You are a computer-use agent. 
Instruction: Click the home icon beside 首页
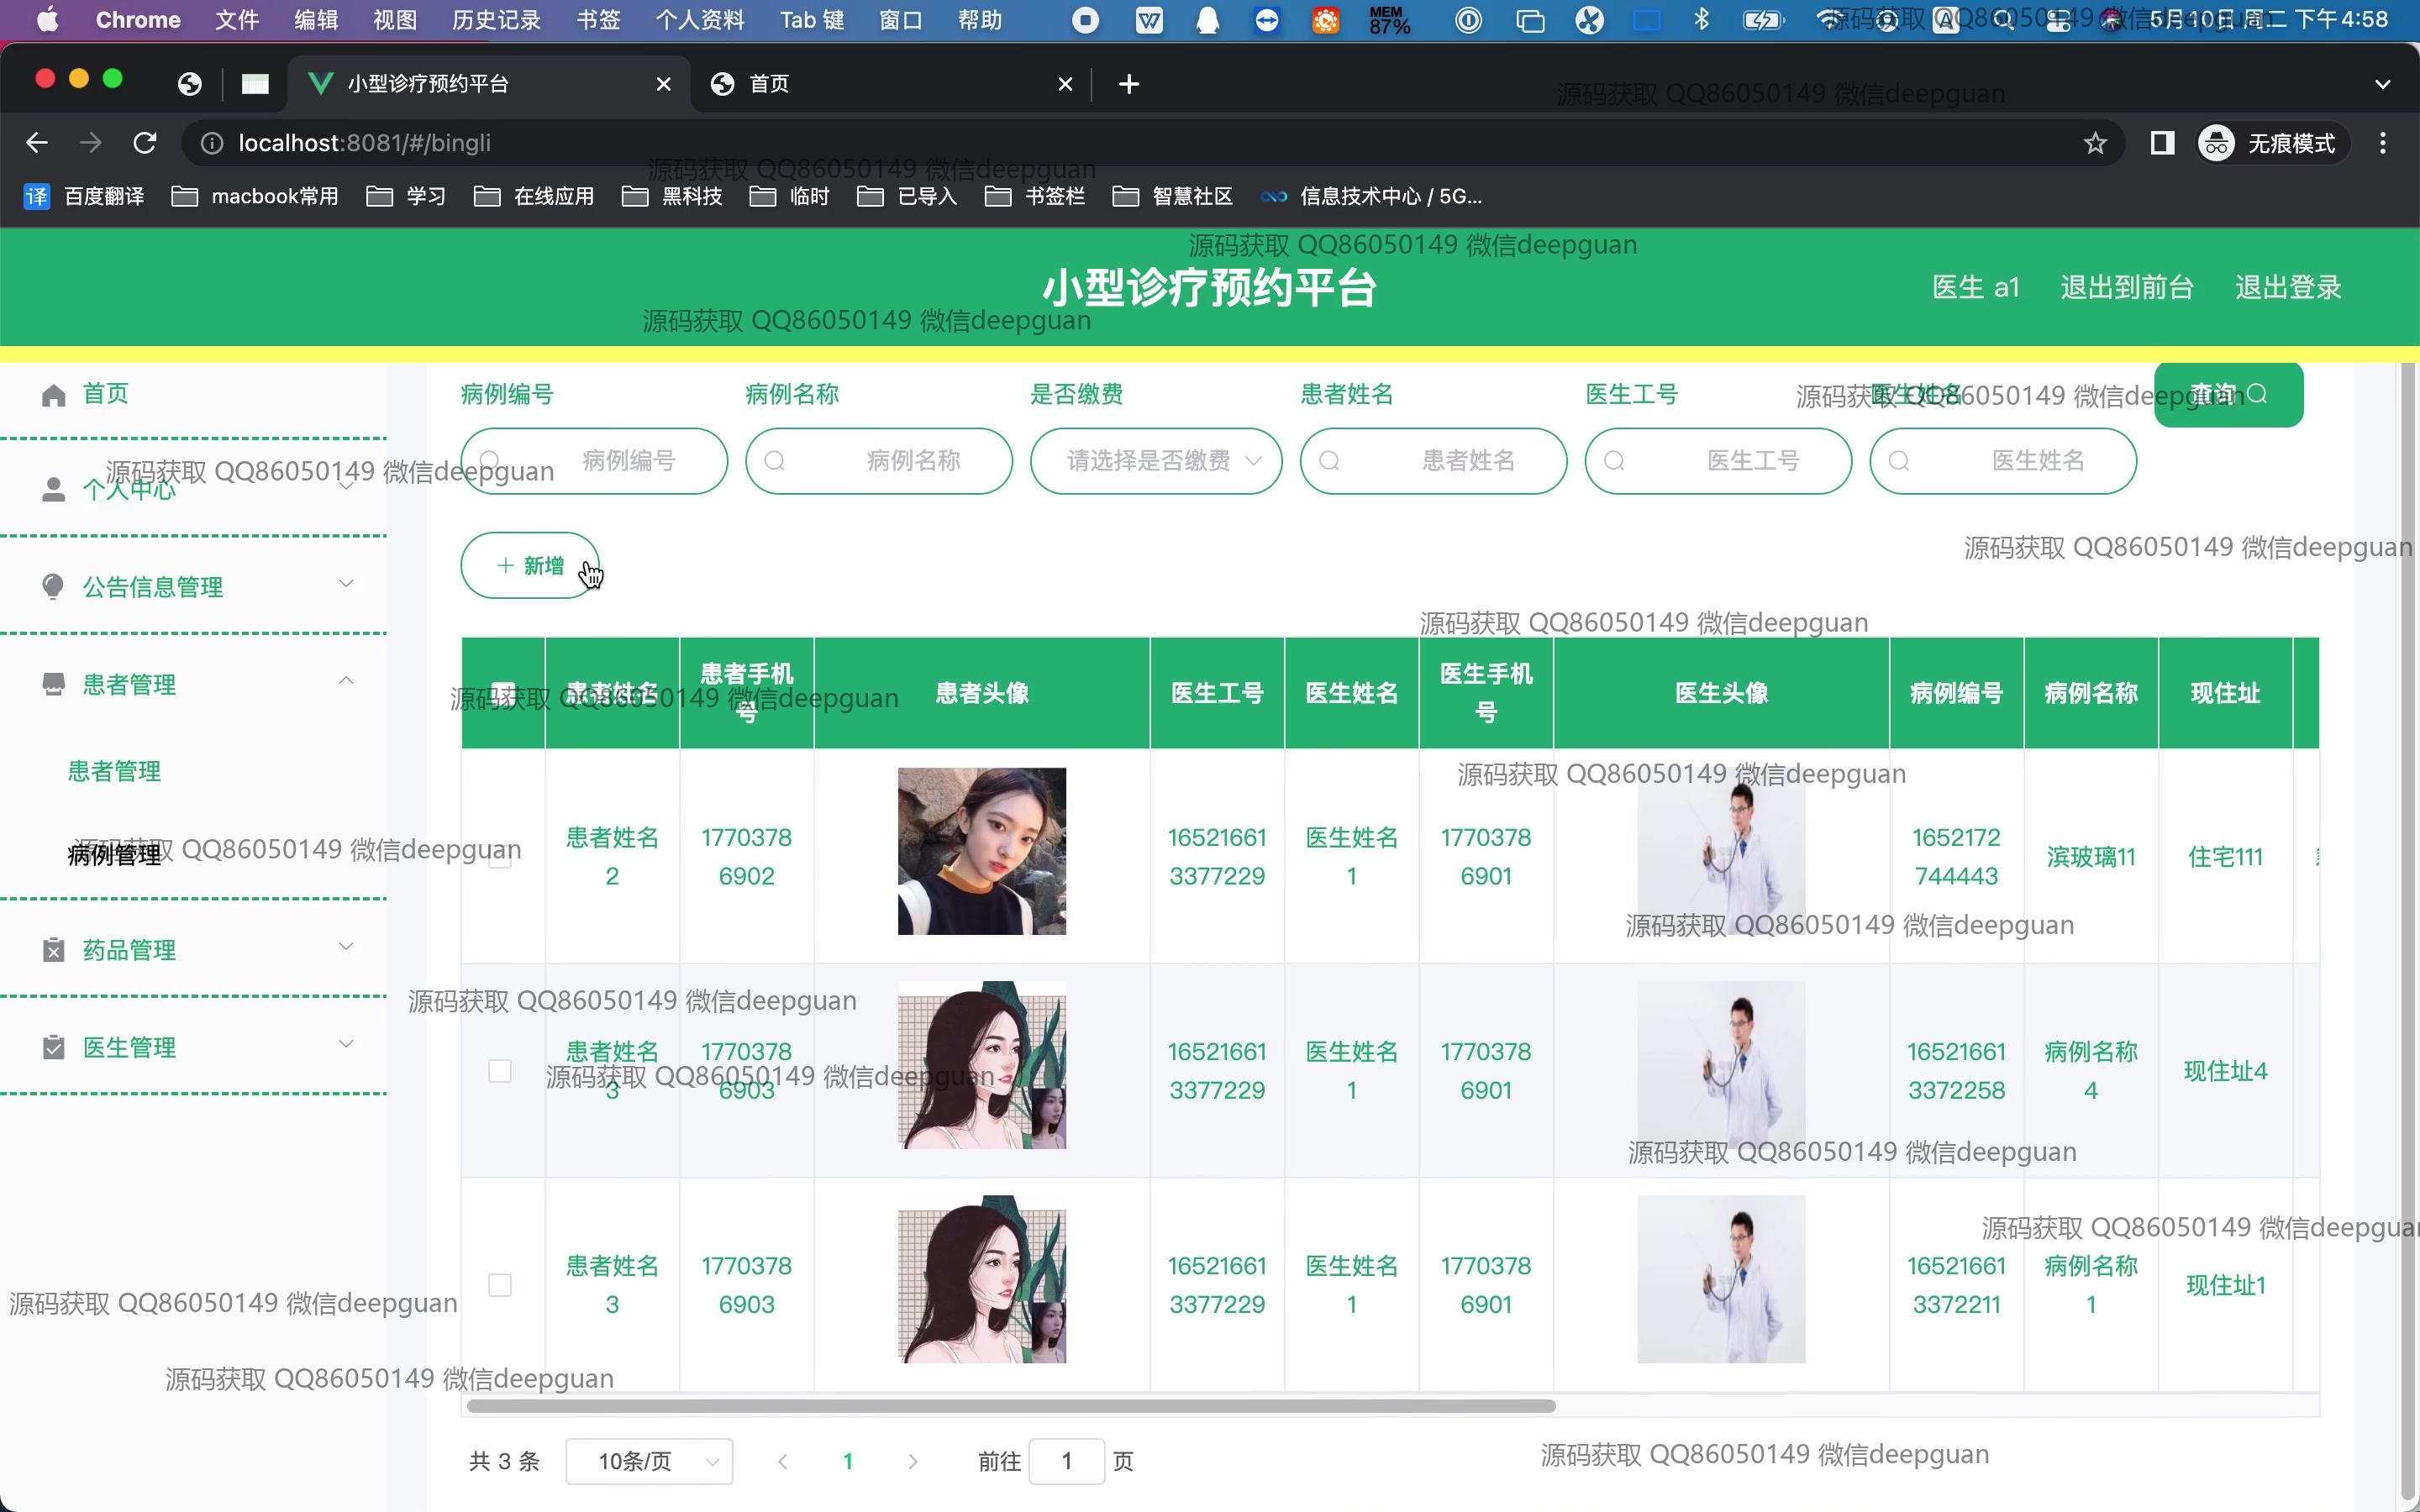coord(54,395)
